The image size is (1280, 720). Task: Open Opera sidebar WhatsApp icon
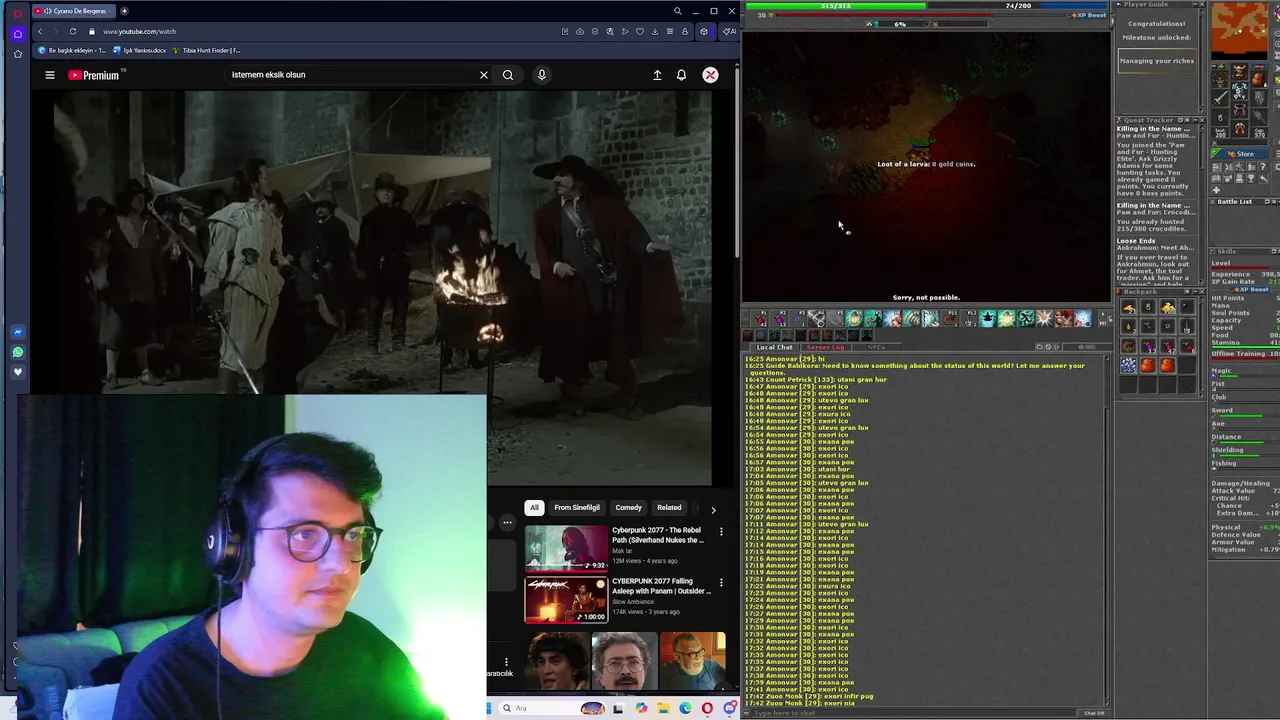[17, 352]
